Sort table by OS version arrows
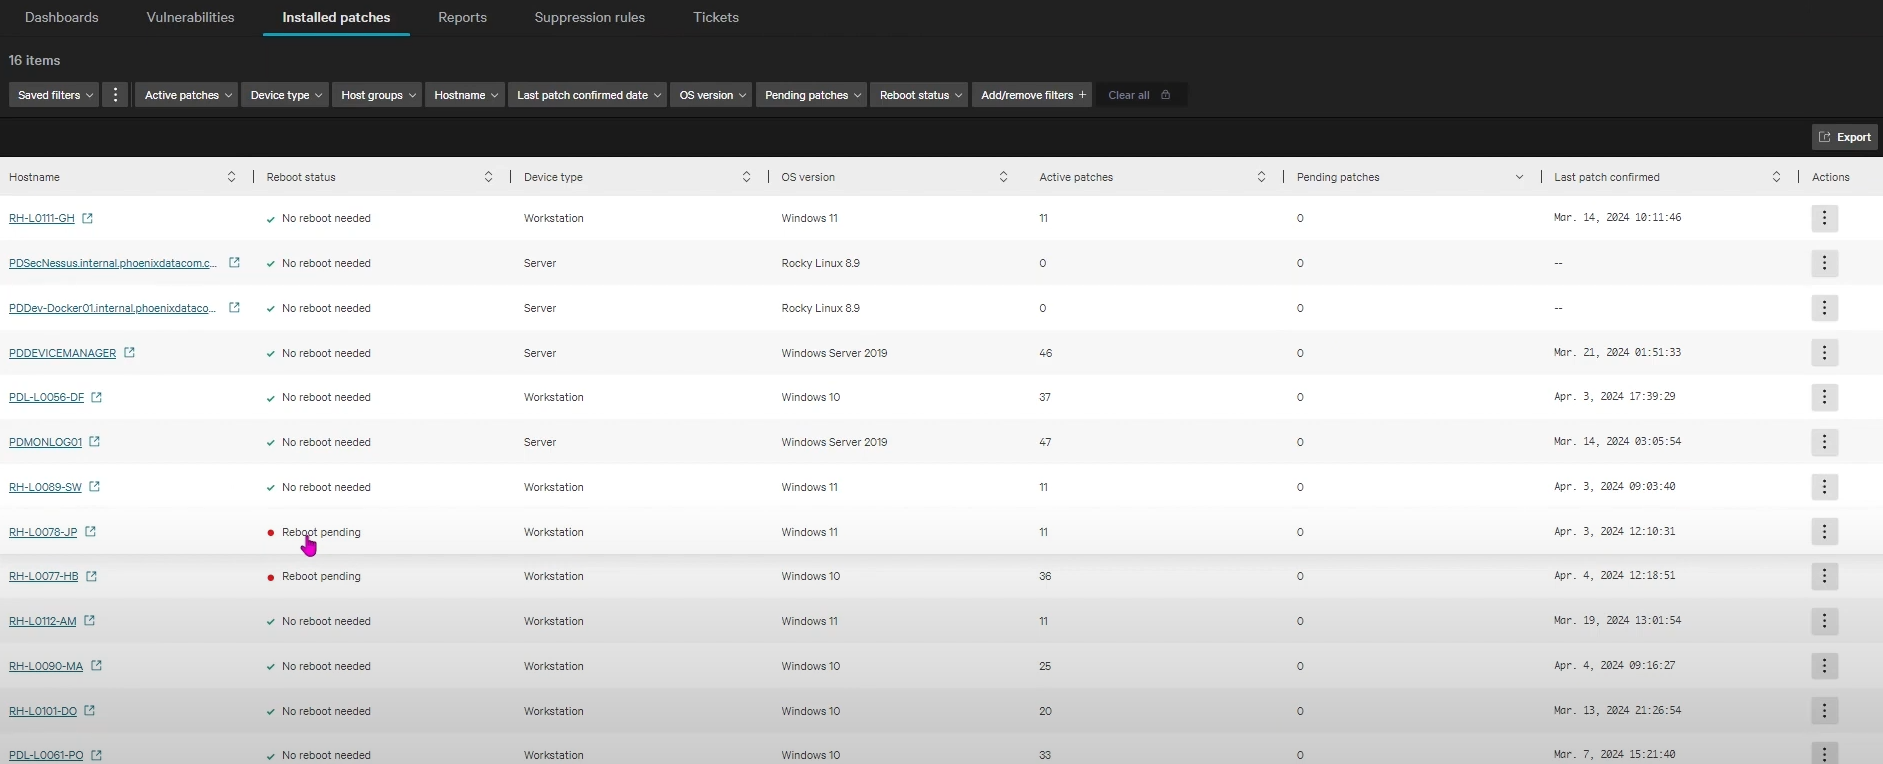 1003,177
